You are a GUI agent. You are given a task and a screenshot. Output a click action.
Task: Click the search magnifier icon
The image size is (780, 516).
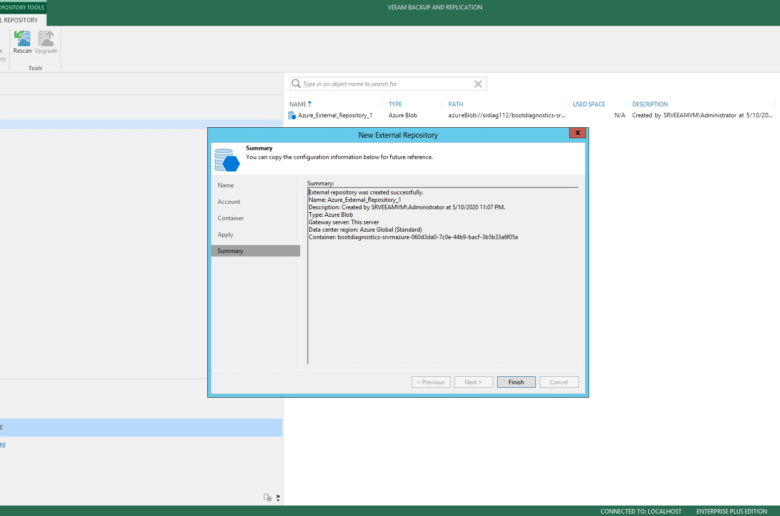296,84
